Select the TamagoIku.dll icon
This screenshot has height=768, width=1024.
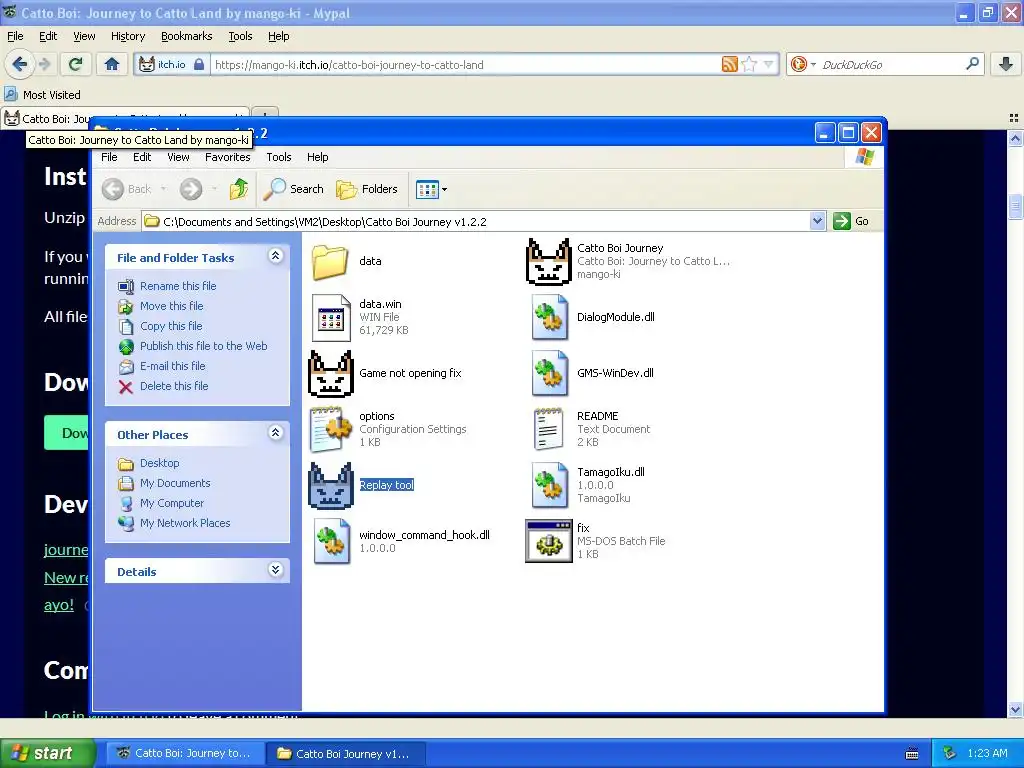click(x=549, y=486)
